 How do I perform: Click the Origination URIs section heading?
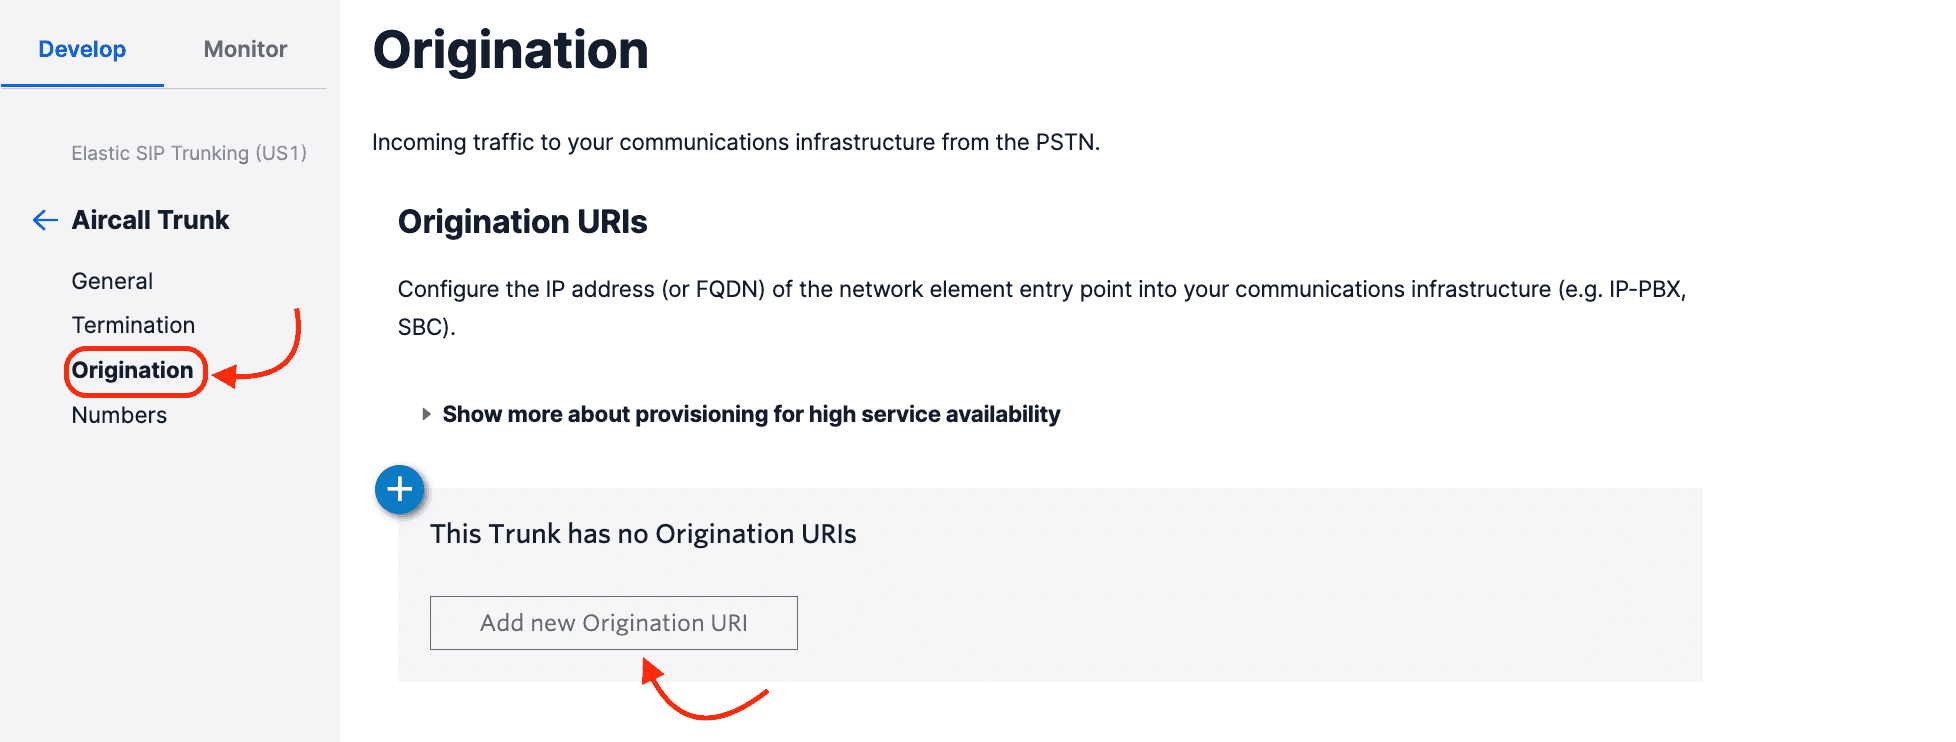[522, 222]
